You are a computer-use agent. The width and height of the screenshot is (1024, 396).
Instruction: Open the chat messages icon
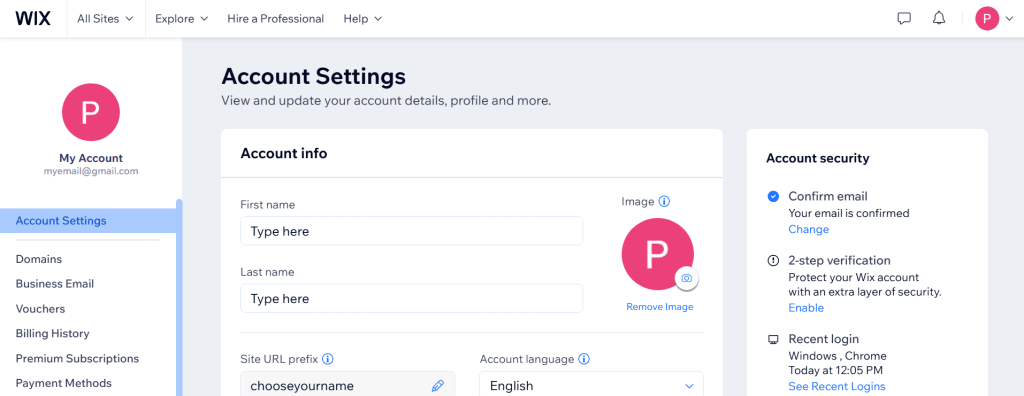pyautogui.click(x=904, y=18)
